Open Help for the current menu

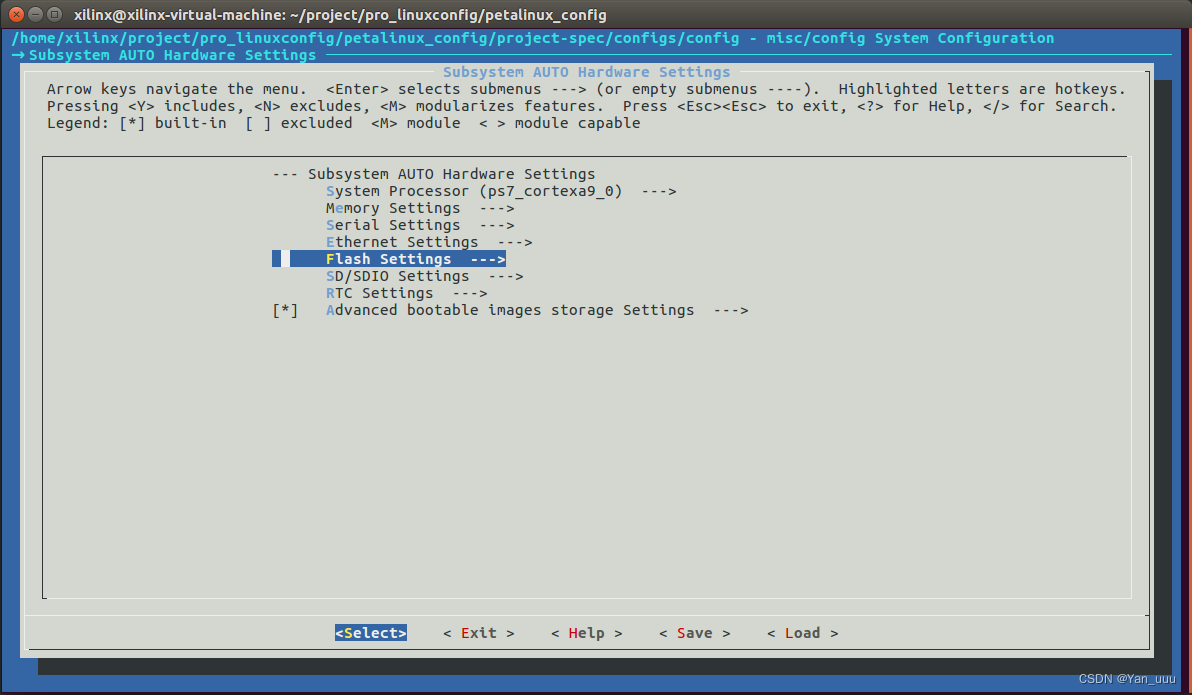point(586,632)
